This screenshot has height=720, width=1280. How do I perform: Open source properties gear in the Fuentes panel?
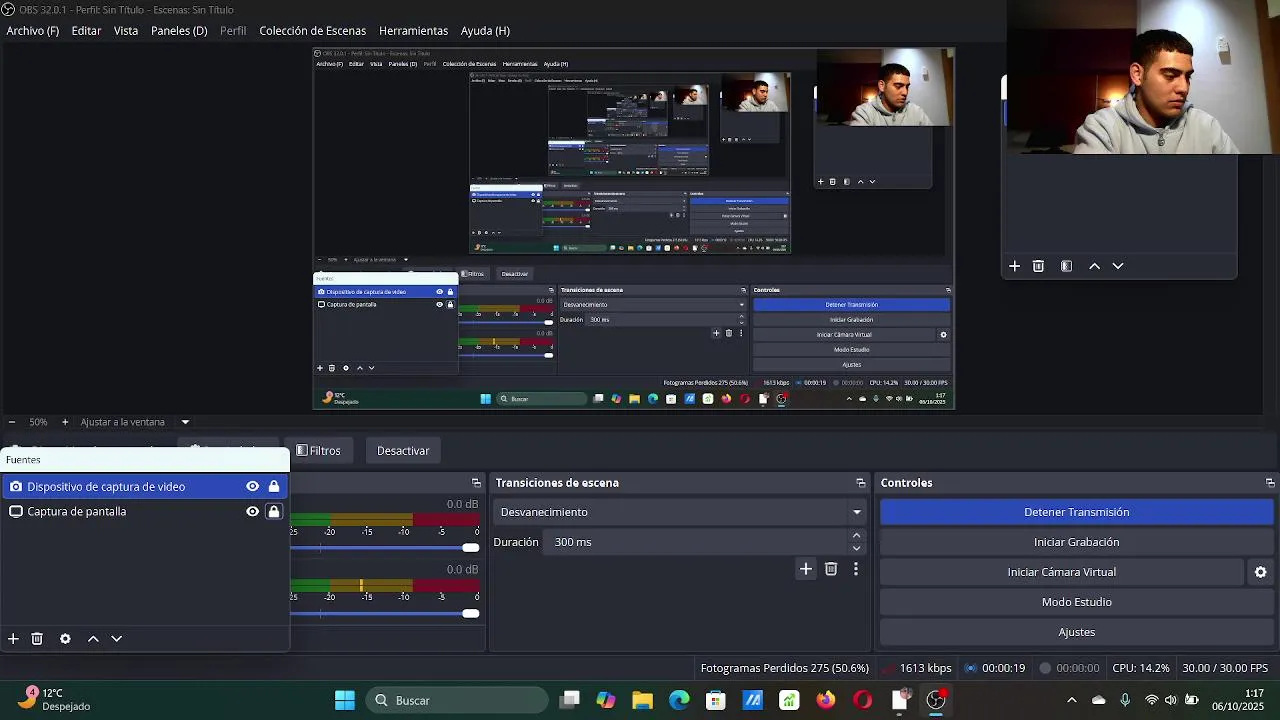coord(65,639)
